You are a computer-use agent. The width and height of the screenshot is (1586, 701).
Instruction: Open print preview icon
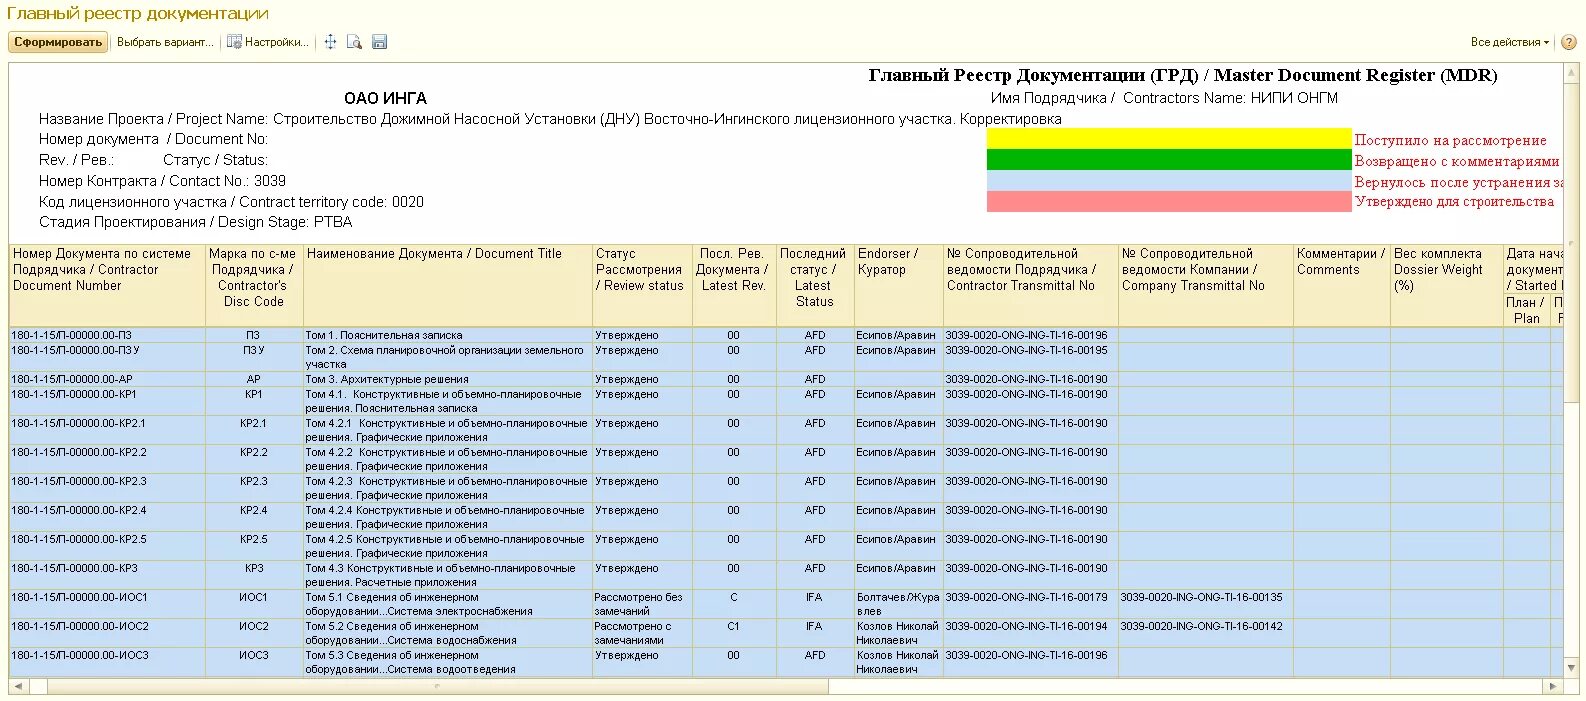tap(354, 42)
